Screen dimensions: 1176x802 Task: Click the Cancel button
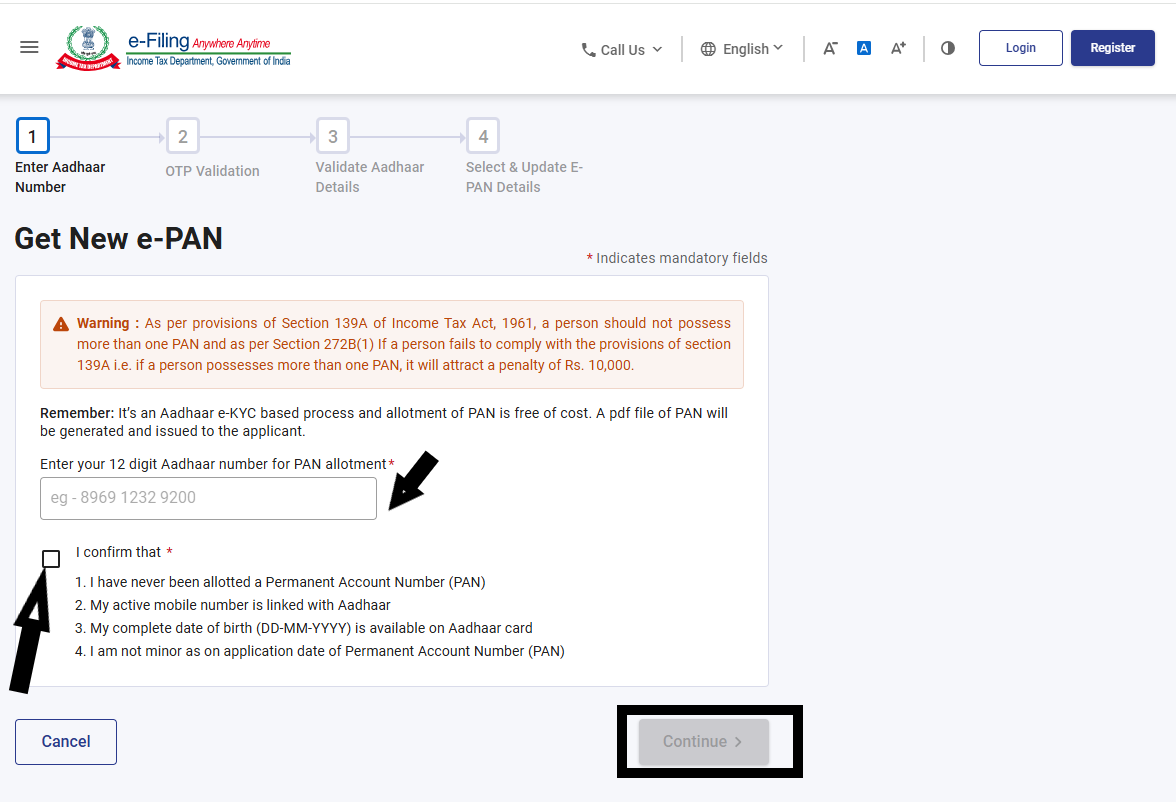[65, 741]
